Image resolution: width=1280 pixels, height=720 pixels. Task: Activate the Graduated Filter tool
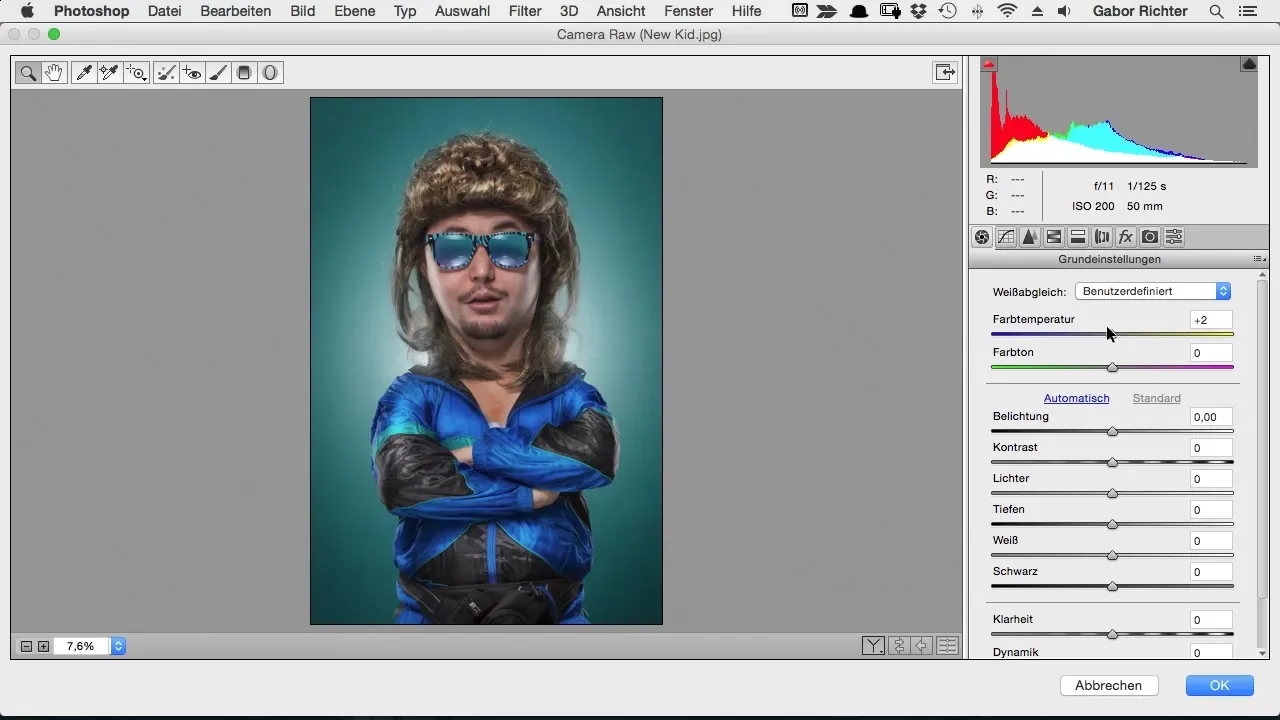coord(243,72)
